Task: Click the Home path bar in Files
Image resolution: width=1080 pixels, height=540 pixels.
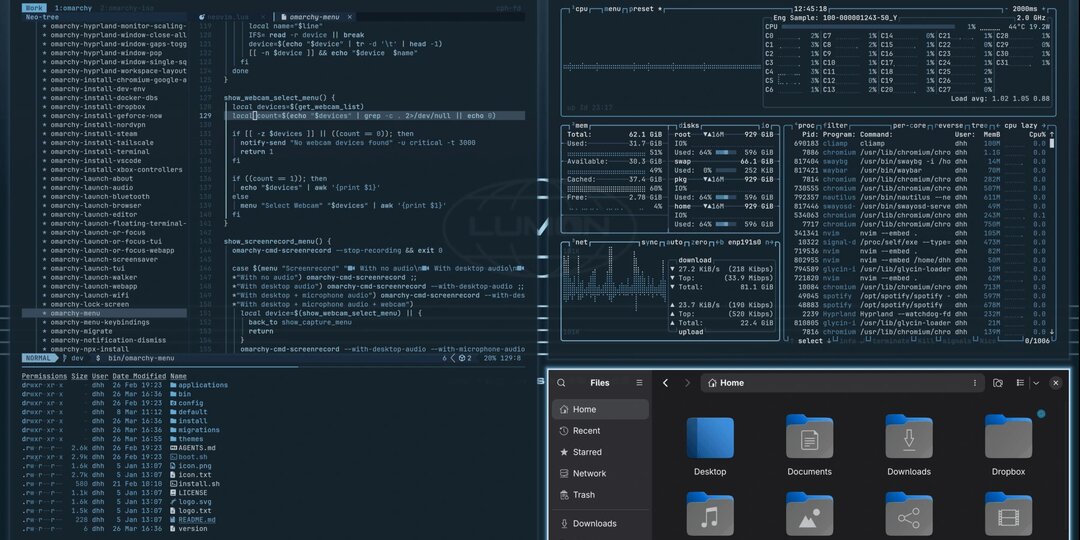Action: click(x=842, y=383)
